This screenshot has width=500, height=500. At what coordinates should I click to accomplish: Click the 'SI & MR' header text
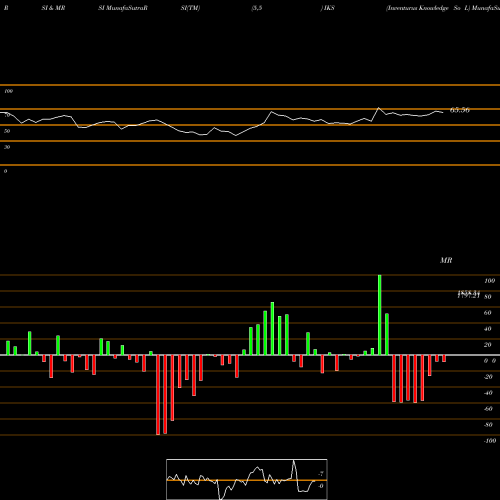click(53, 8)
